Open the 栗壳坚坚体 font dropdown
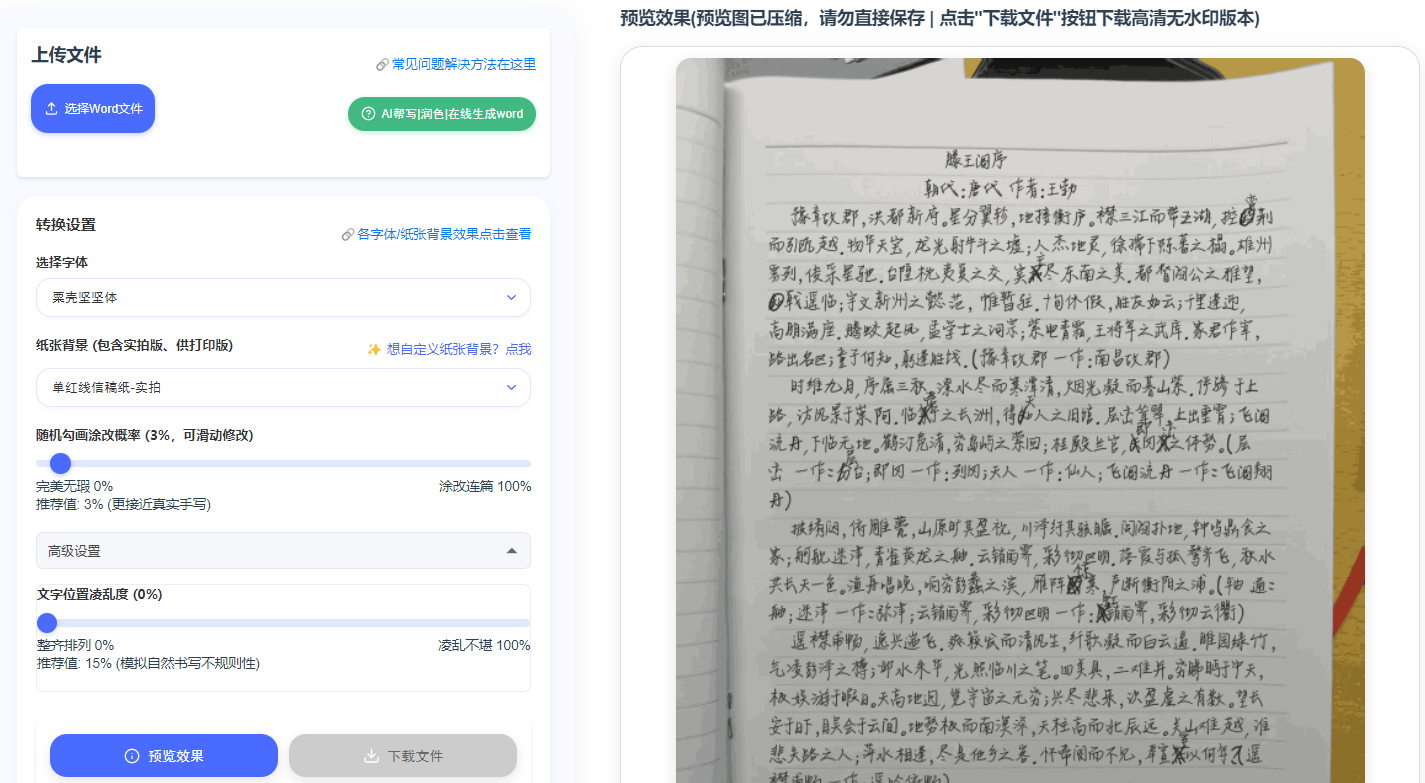Screen dimensions: 1425x783 [283, 298]
